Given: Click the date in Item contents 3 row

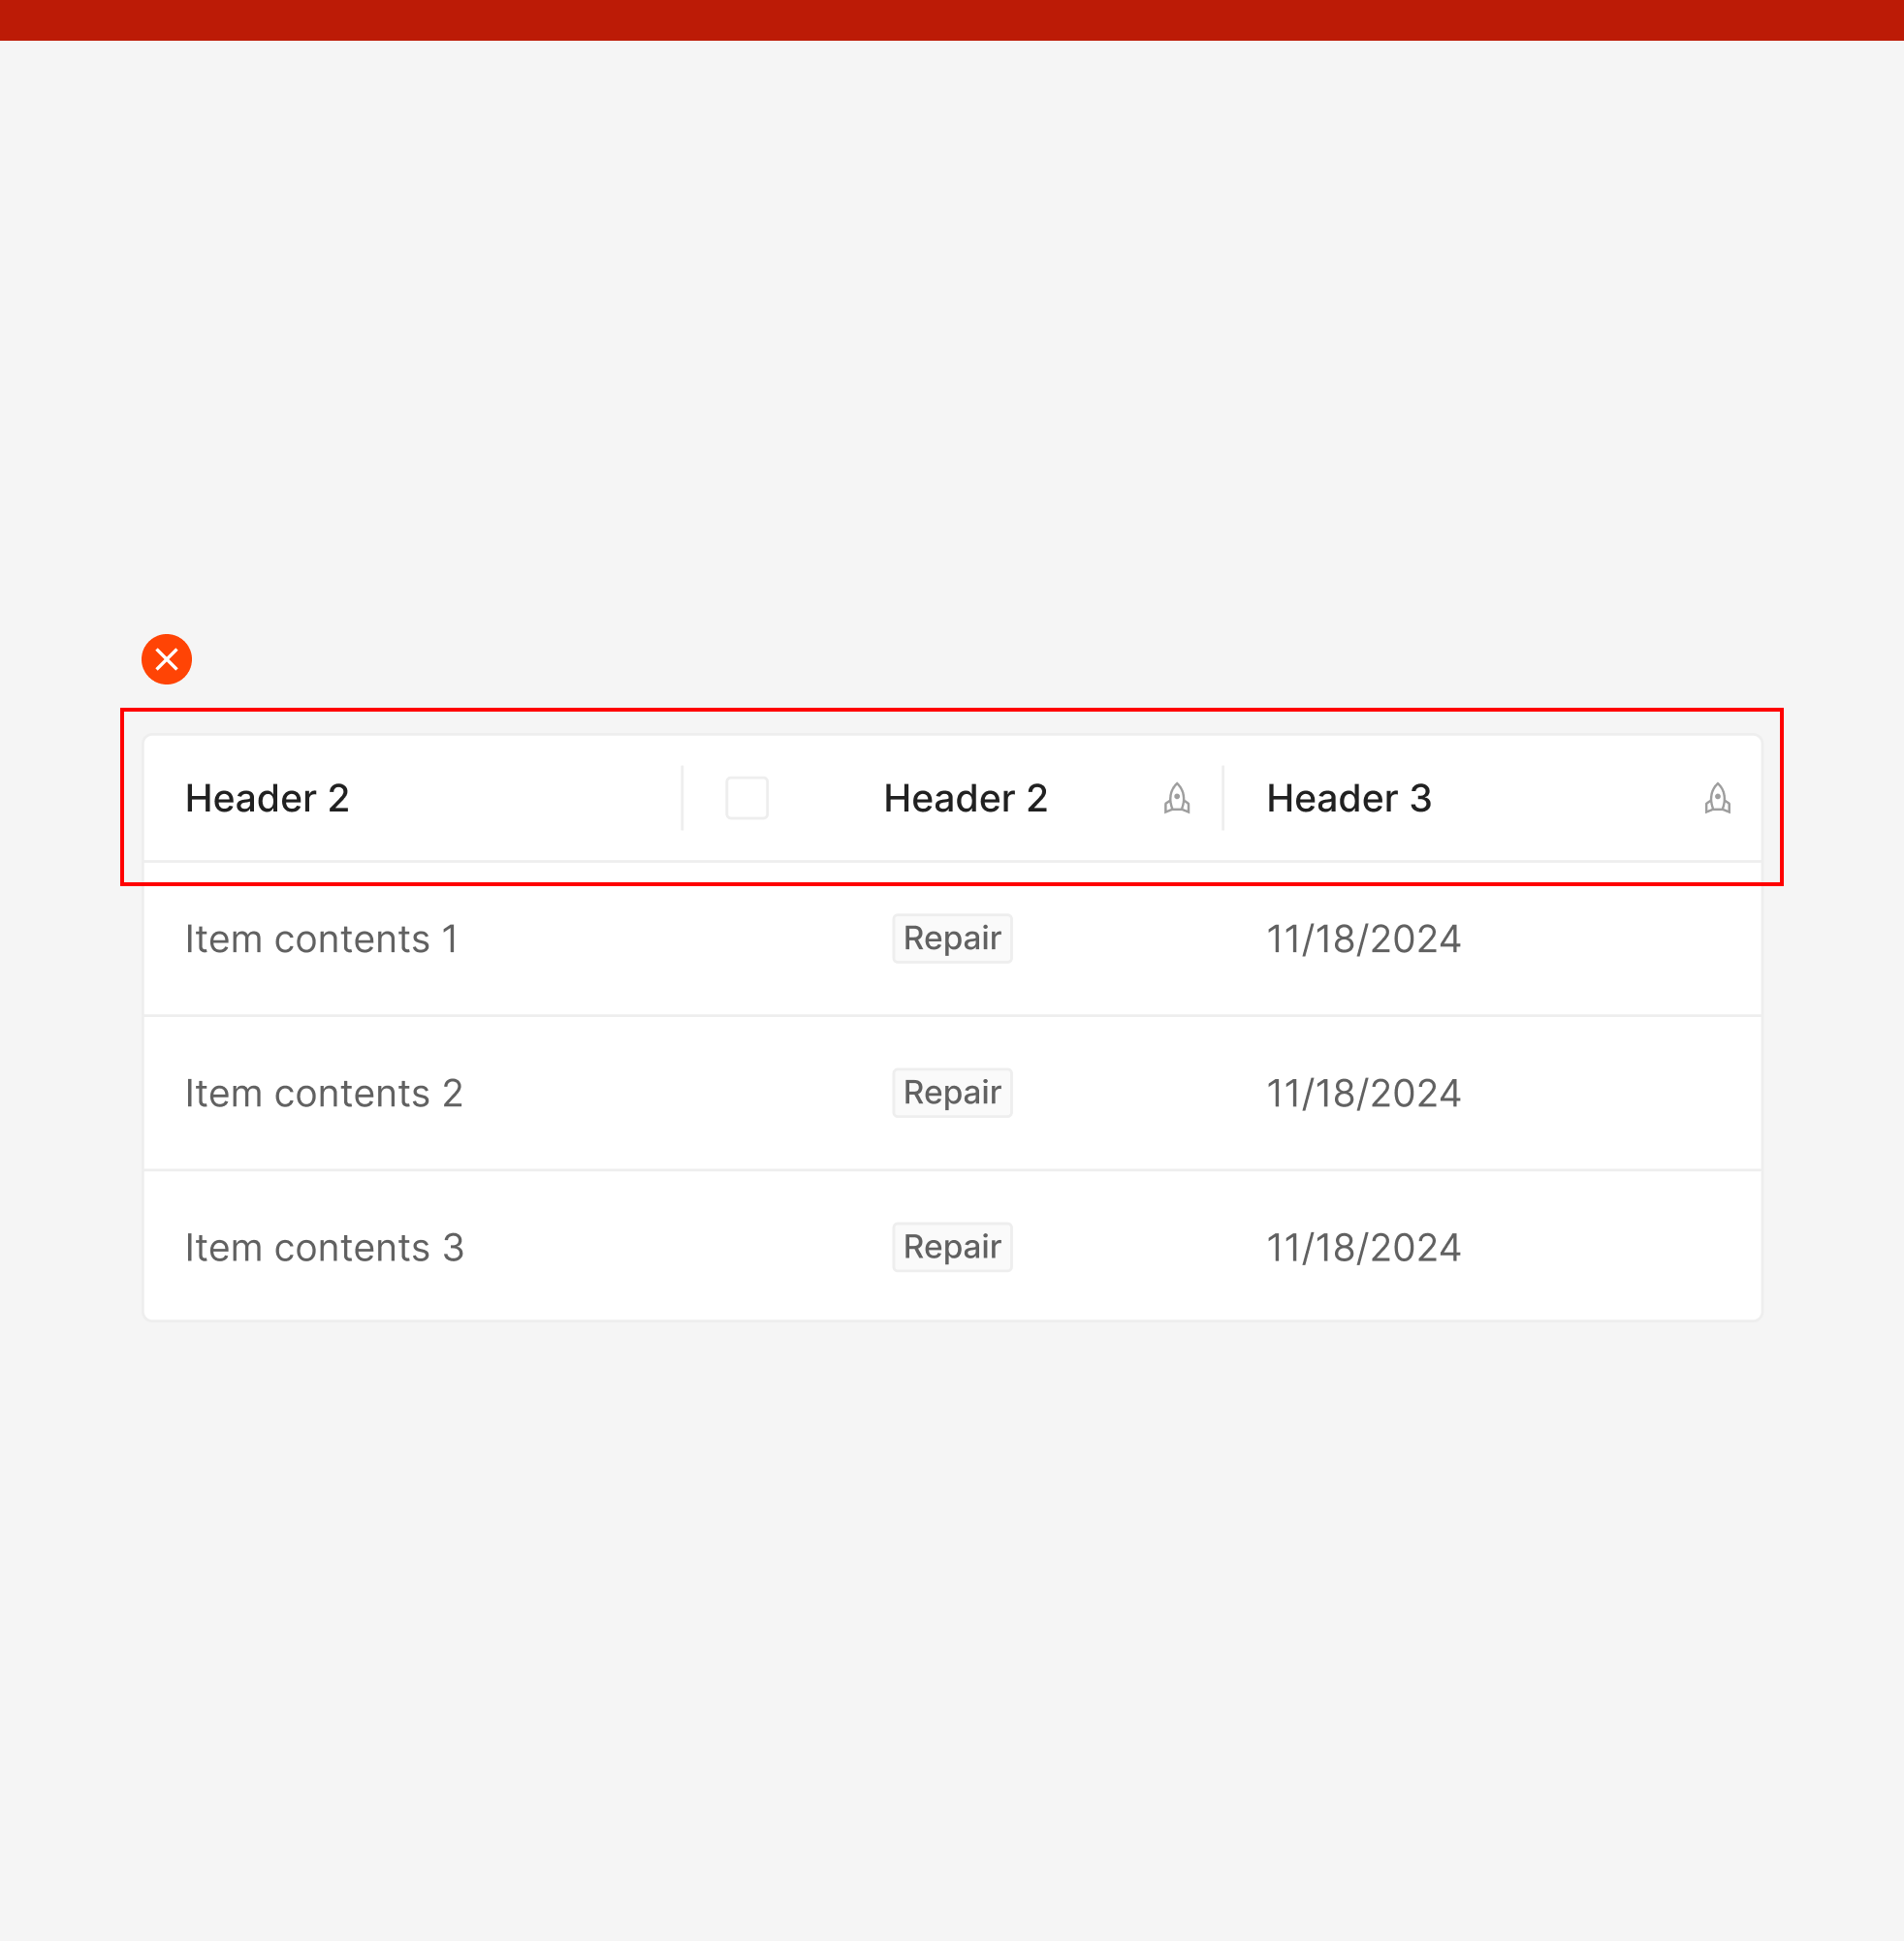Looking at the screenshot, I should coord(1363,1247).
